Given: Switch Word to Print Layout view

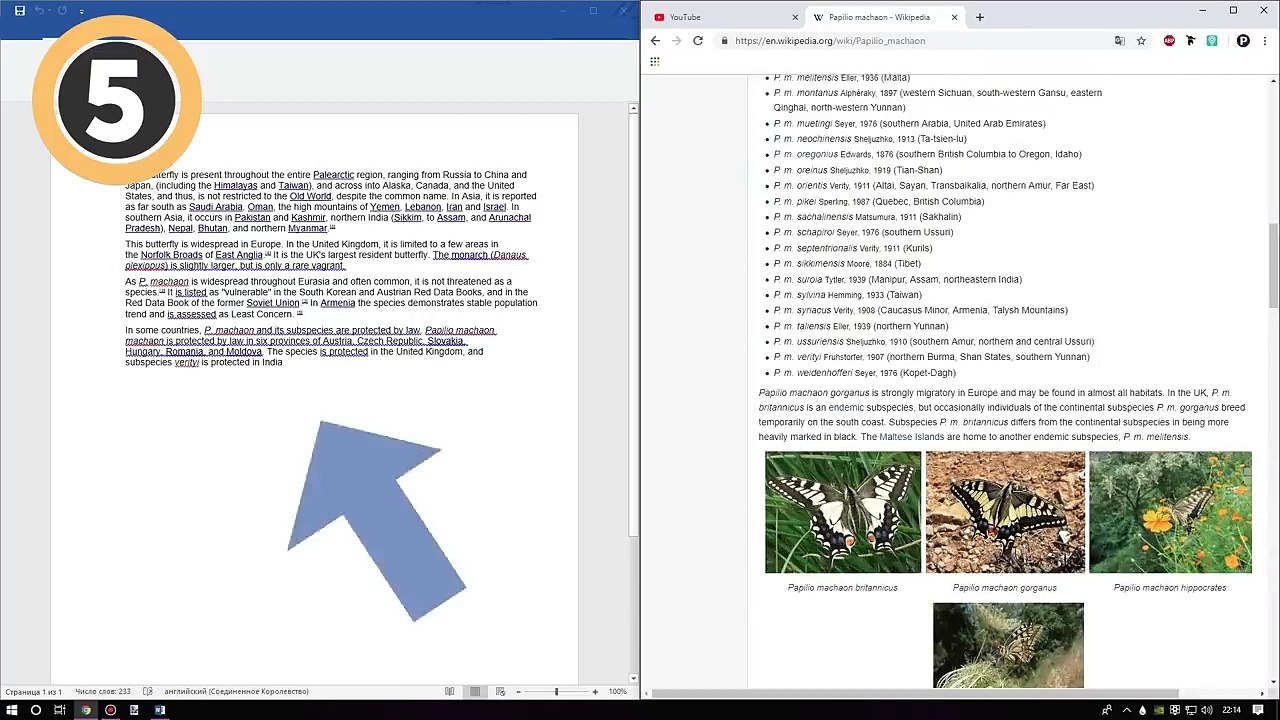Looking at the screenshot, I should tap(475, 692).
